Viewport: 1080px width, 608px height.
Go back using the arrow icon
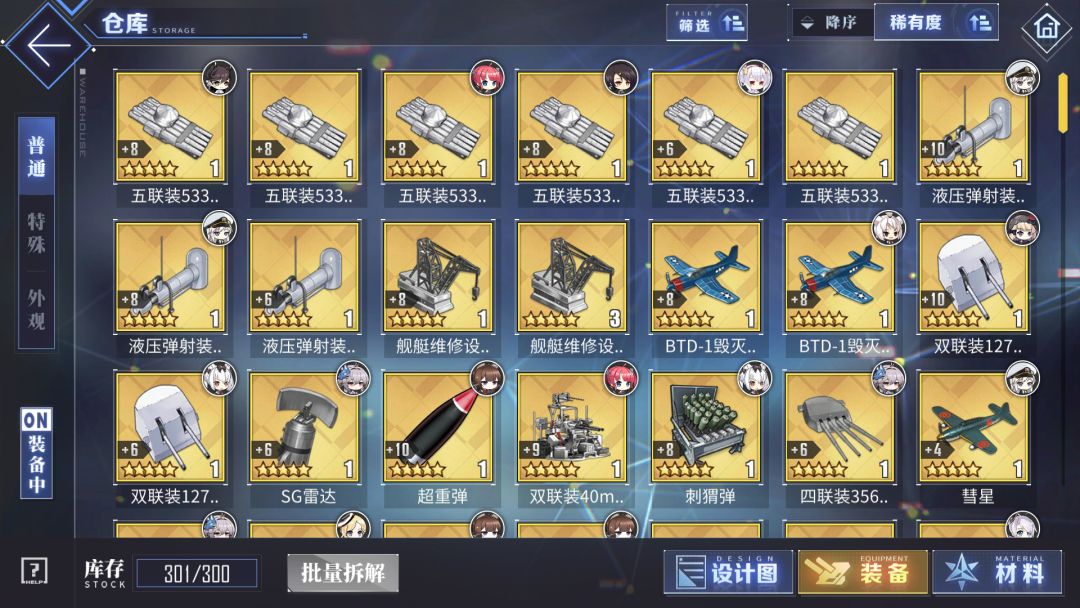pos(48,45)
